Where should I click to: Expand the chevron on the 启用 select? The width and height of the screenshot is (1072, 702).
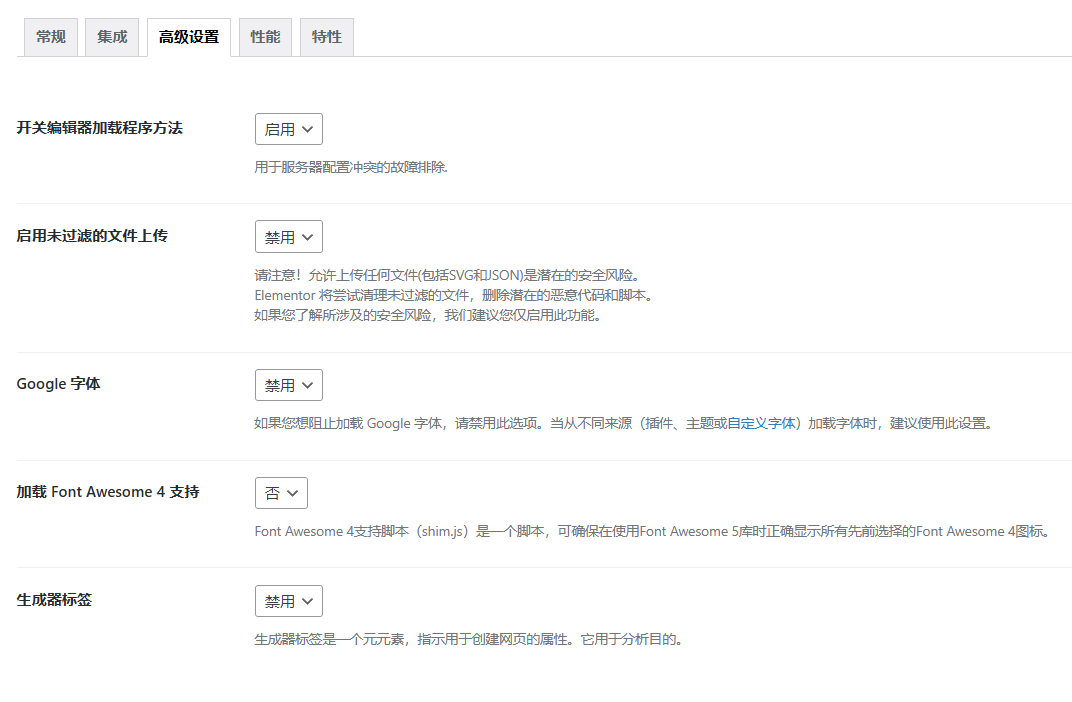pos(306,128)
